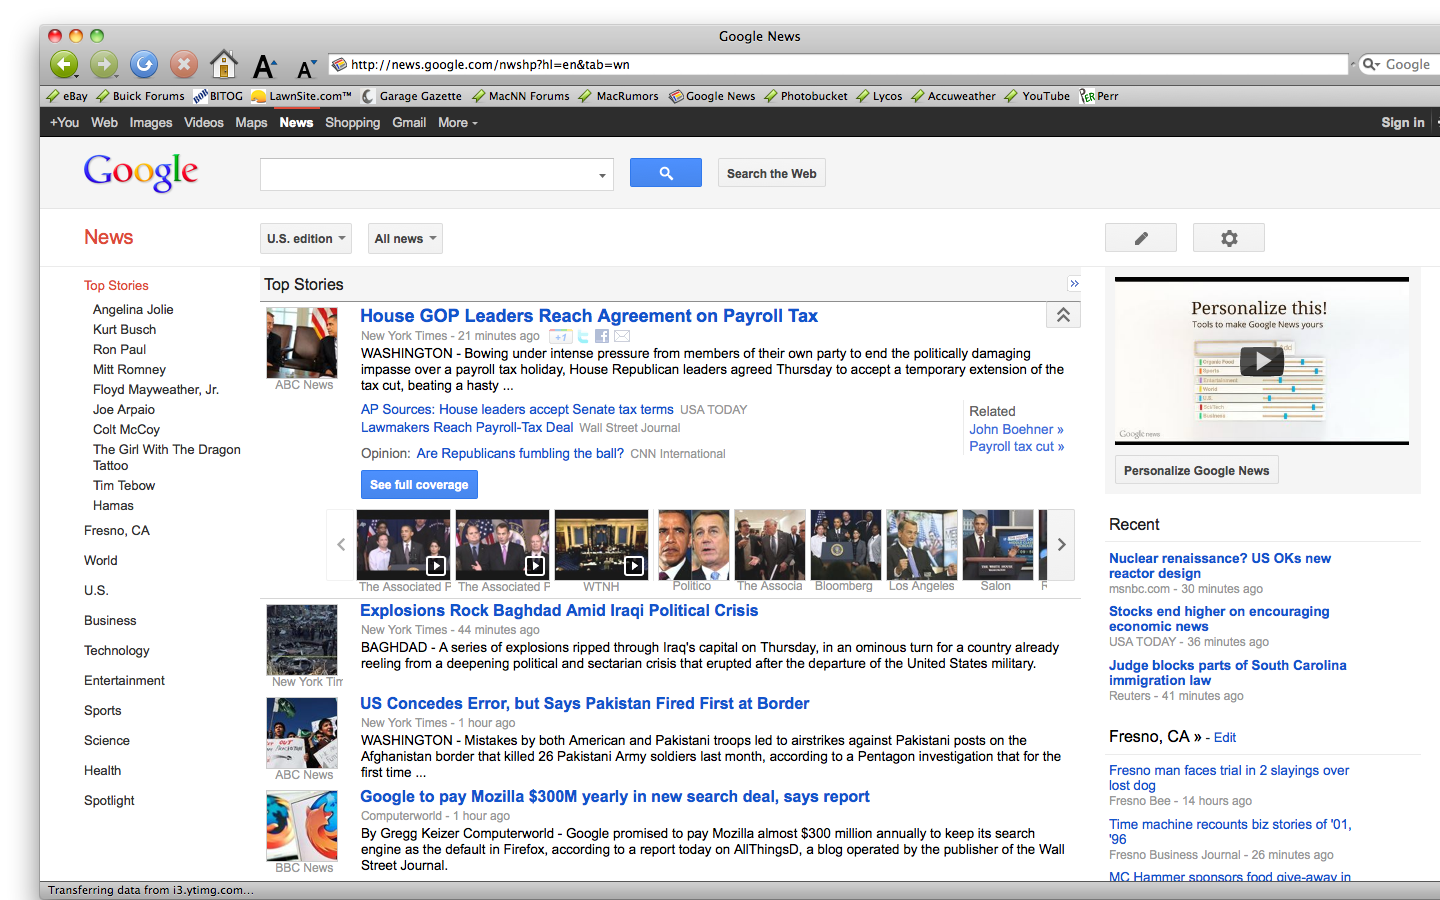Increase text size with the large A icon
The width and height of the screenshot is (1440, 900).
(x=264, y=67)
